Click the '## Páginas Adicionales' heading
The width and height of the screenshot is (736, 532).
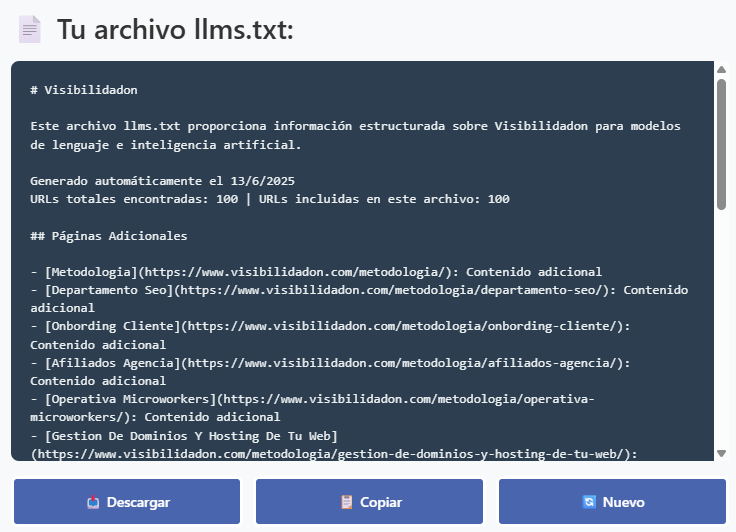[108, 236]
